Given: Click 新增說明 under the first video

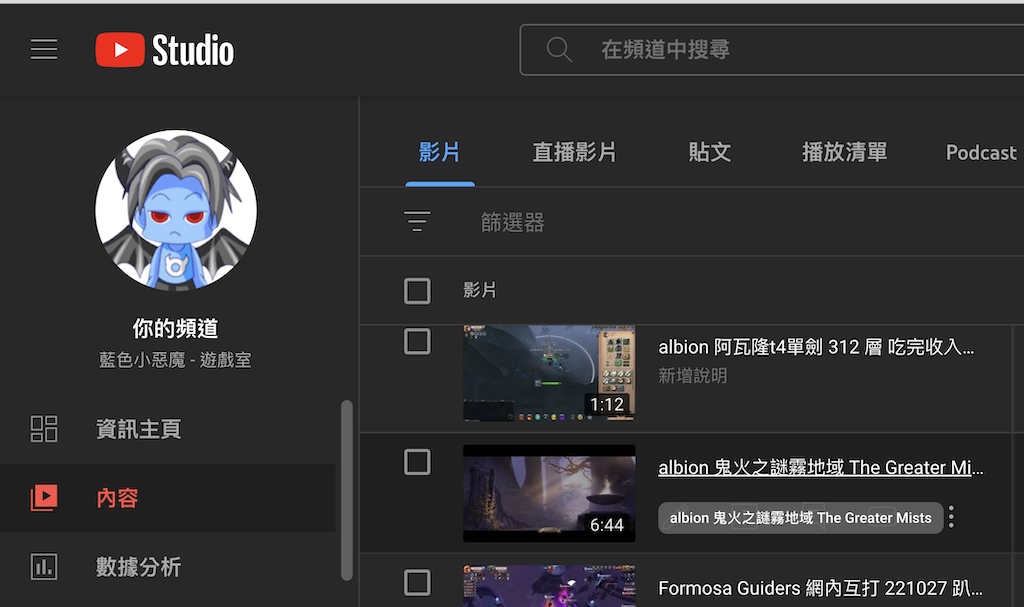Looking at the screenshot, I should (x=692, y=376).
